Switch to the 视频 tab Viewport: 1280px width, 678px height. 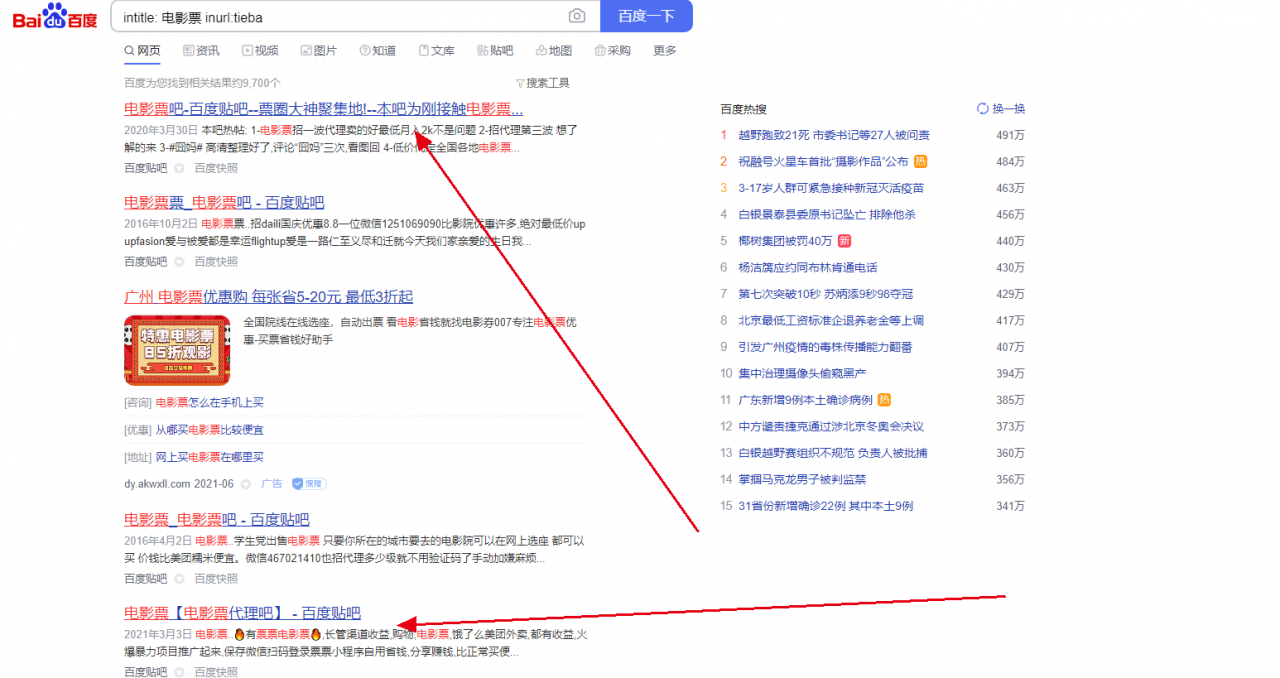tap(260, 51)
